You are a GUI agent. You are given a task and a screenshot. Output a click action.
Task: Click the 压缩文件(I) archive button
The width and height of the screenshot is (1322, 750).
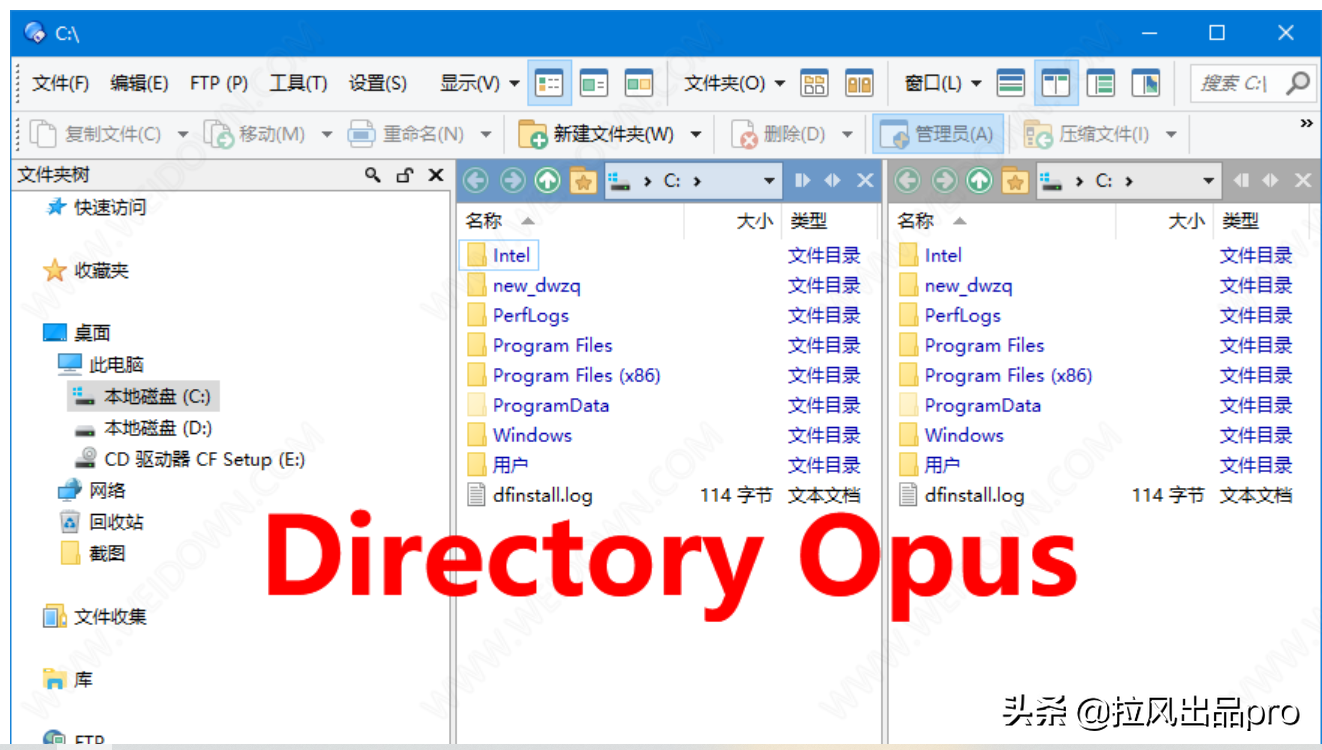[1087, 133]
